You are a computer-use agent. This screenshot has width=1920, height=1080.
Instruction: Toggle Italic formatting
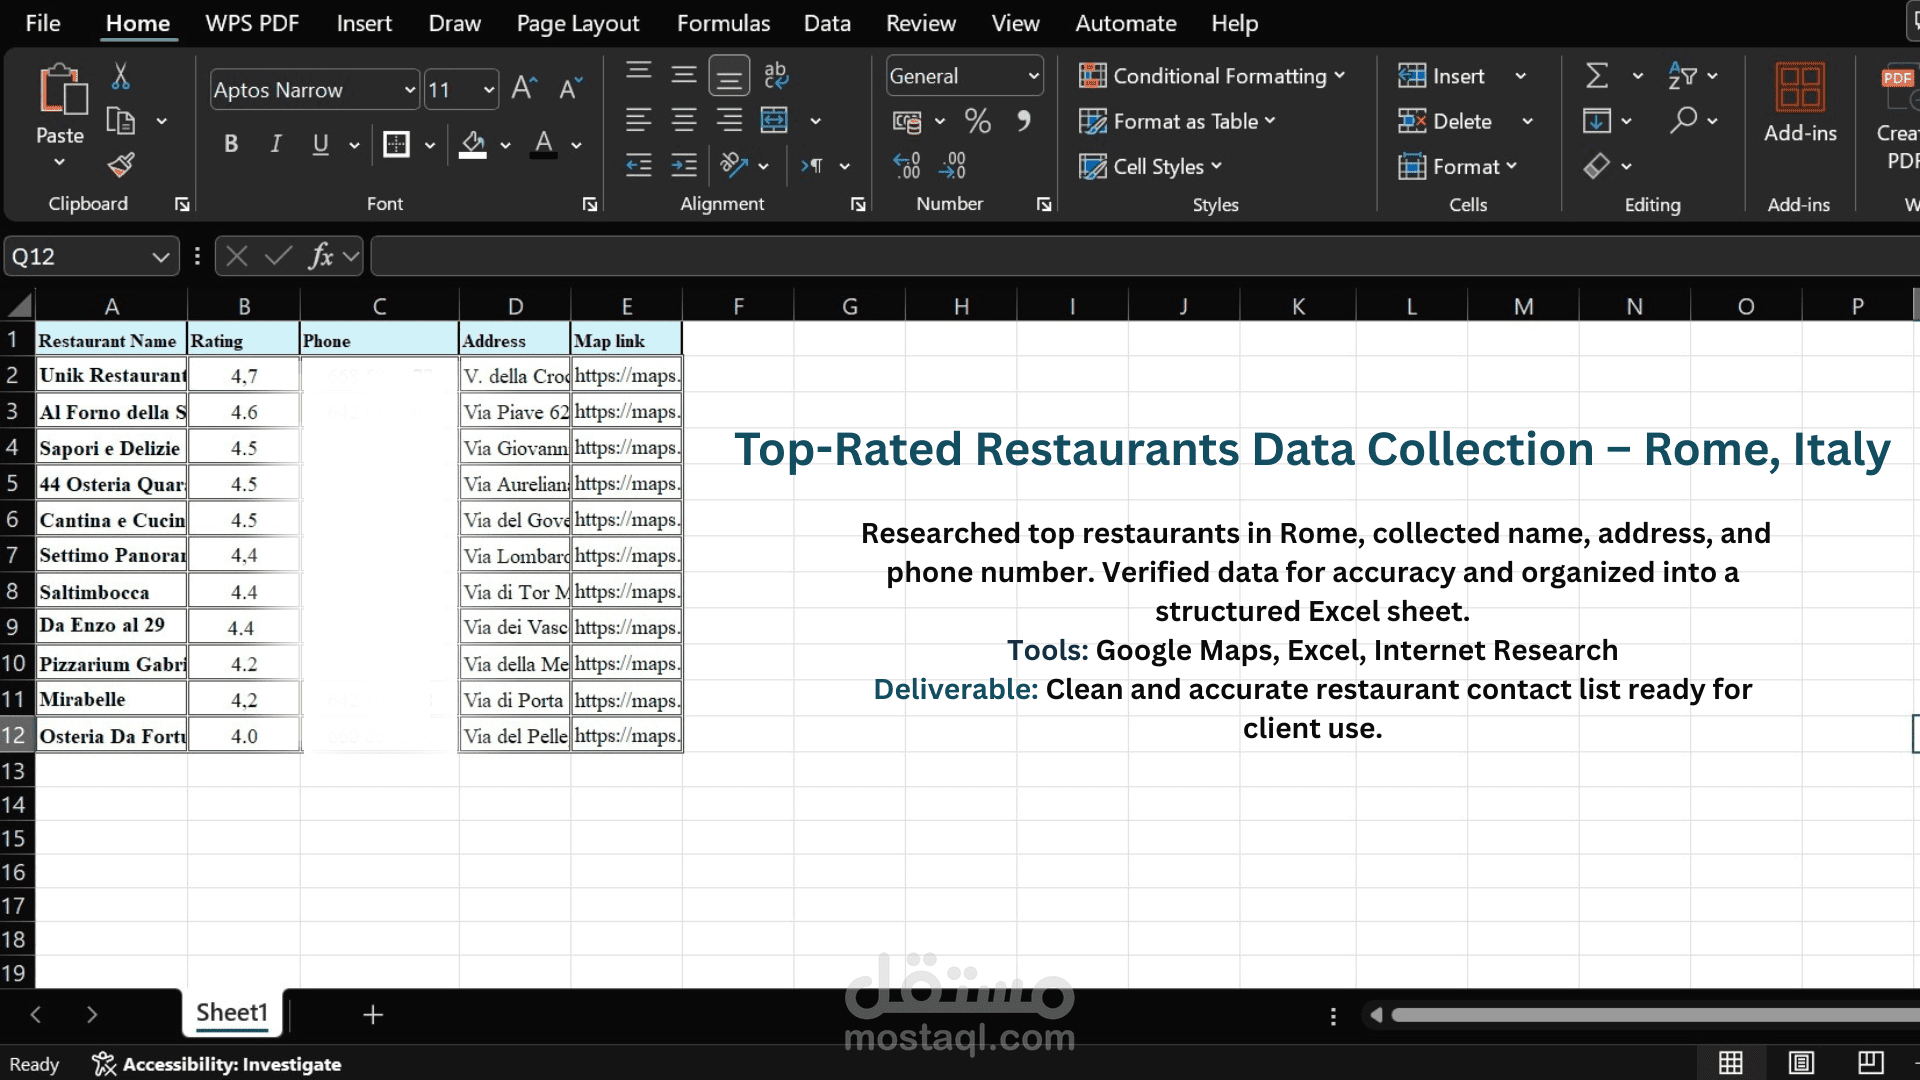click(276, 144)
